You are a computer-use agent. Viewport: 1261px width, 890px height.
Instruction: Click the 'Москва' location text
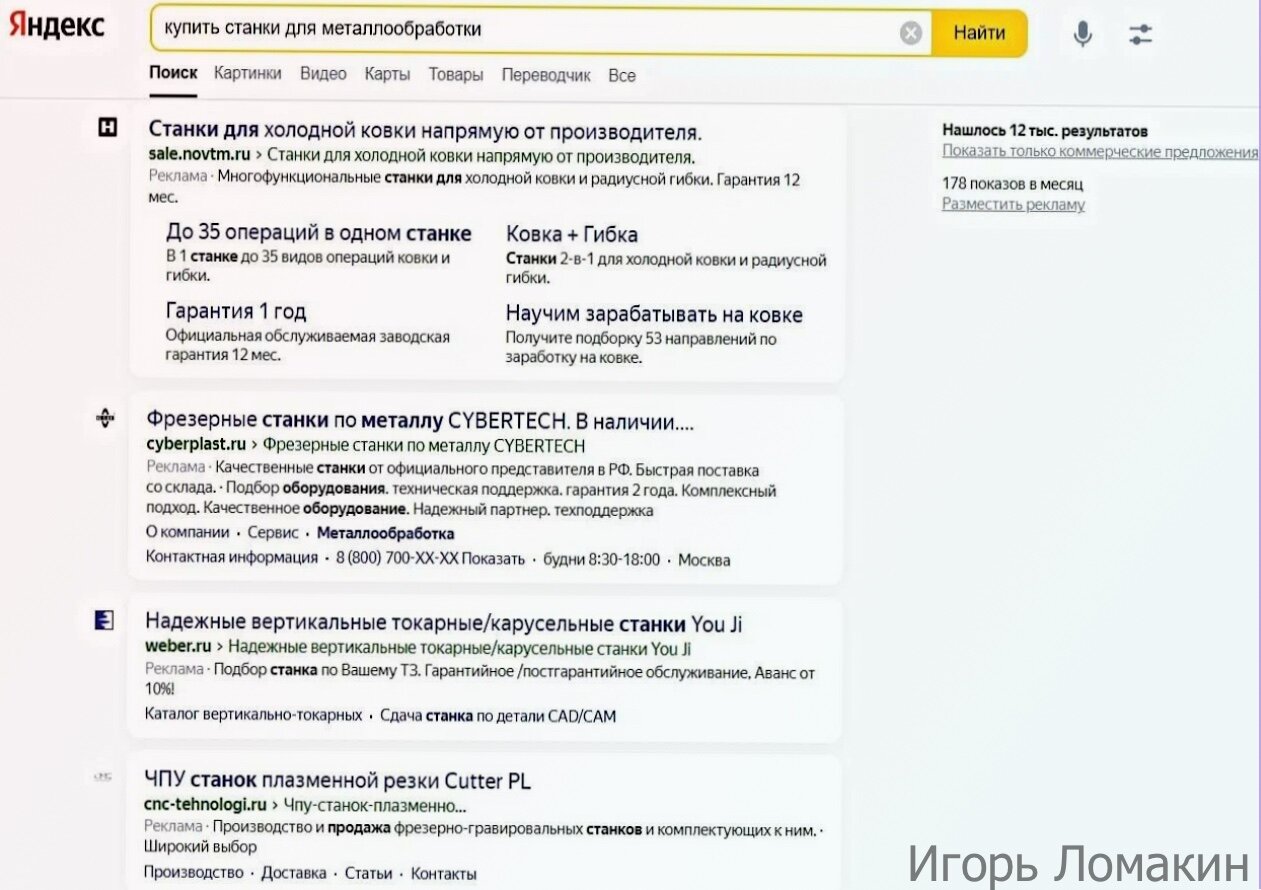click(704, 560)
